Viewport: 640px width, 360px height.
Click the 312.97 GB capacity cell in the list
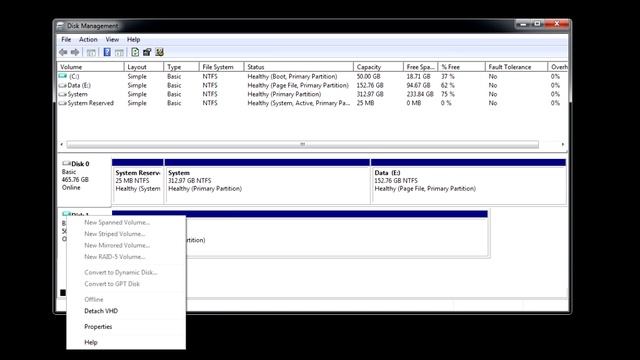tap(370, 94)
